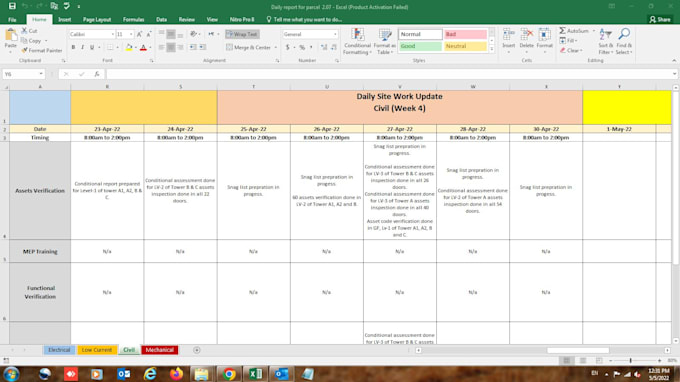
Task: Open Find & Select magnifier menu
Action: click(x=624, y=41)
